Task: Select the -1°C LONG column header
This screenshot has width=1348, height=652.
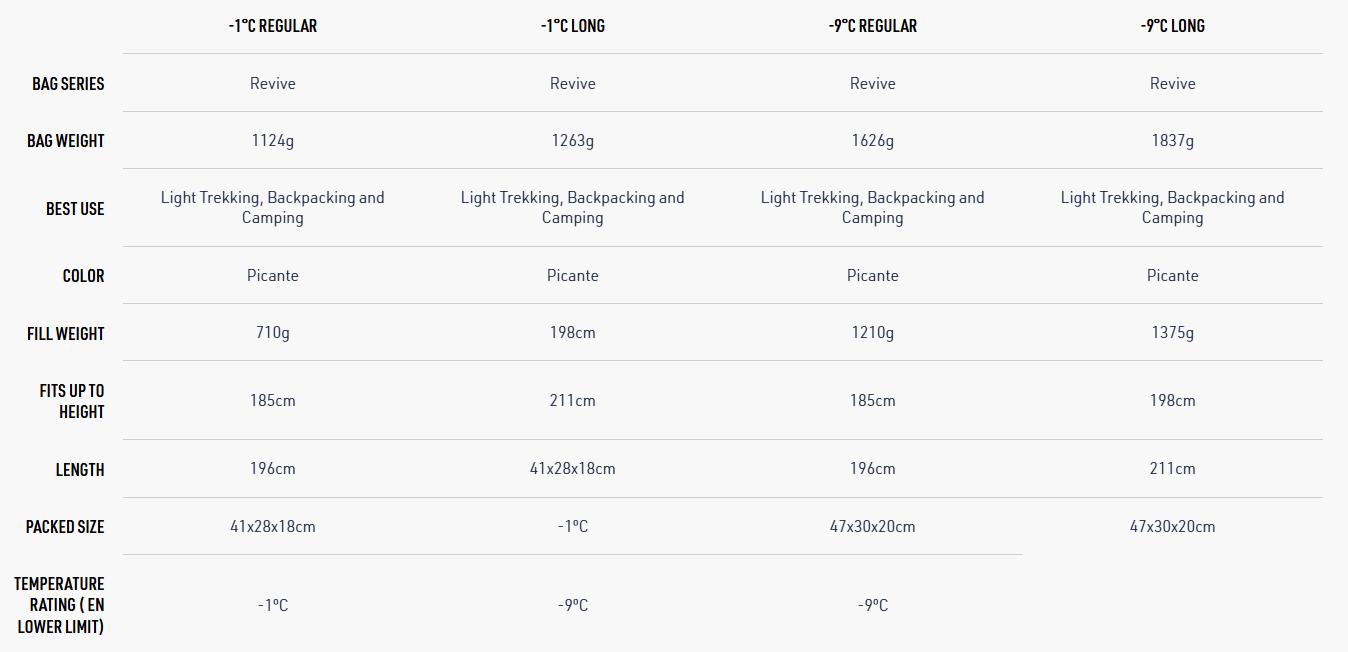Action: pyautogui.click(x=572, y=26)
